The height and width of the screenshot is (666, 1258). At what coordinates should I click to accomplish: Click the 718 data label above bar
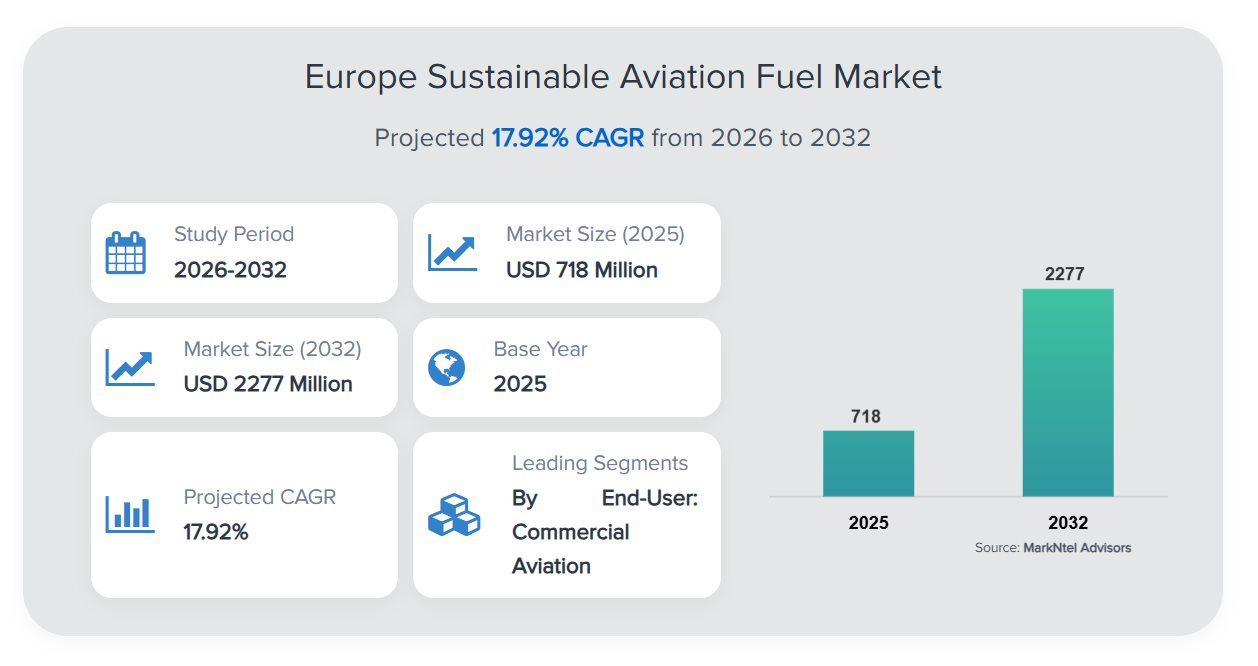[x=866, y=416]
